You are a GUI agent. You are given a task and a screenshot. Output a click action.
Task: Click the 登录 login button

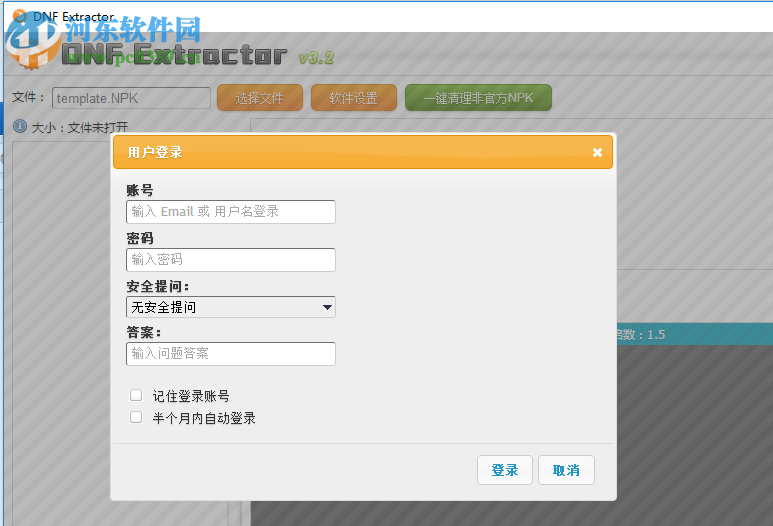point(504,470)
